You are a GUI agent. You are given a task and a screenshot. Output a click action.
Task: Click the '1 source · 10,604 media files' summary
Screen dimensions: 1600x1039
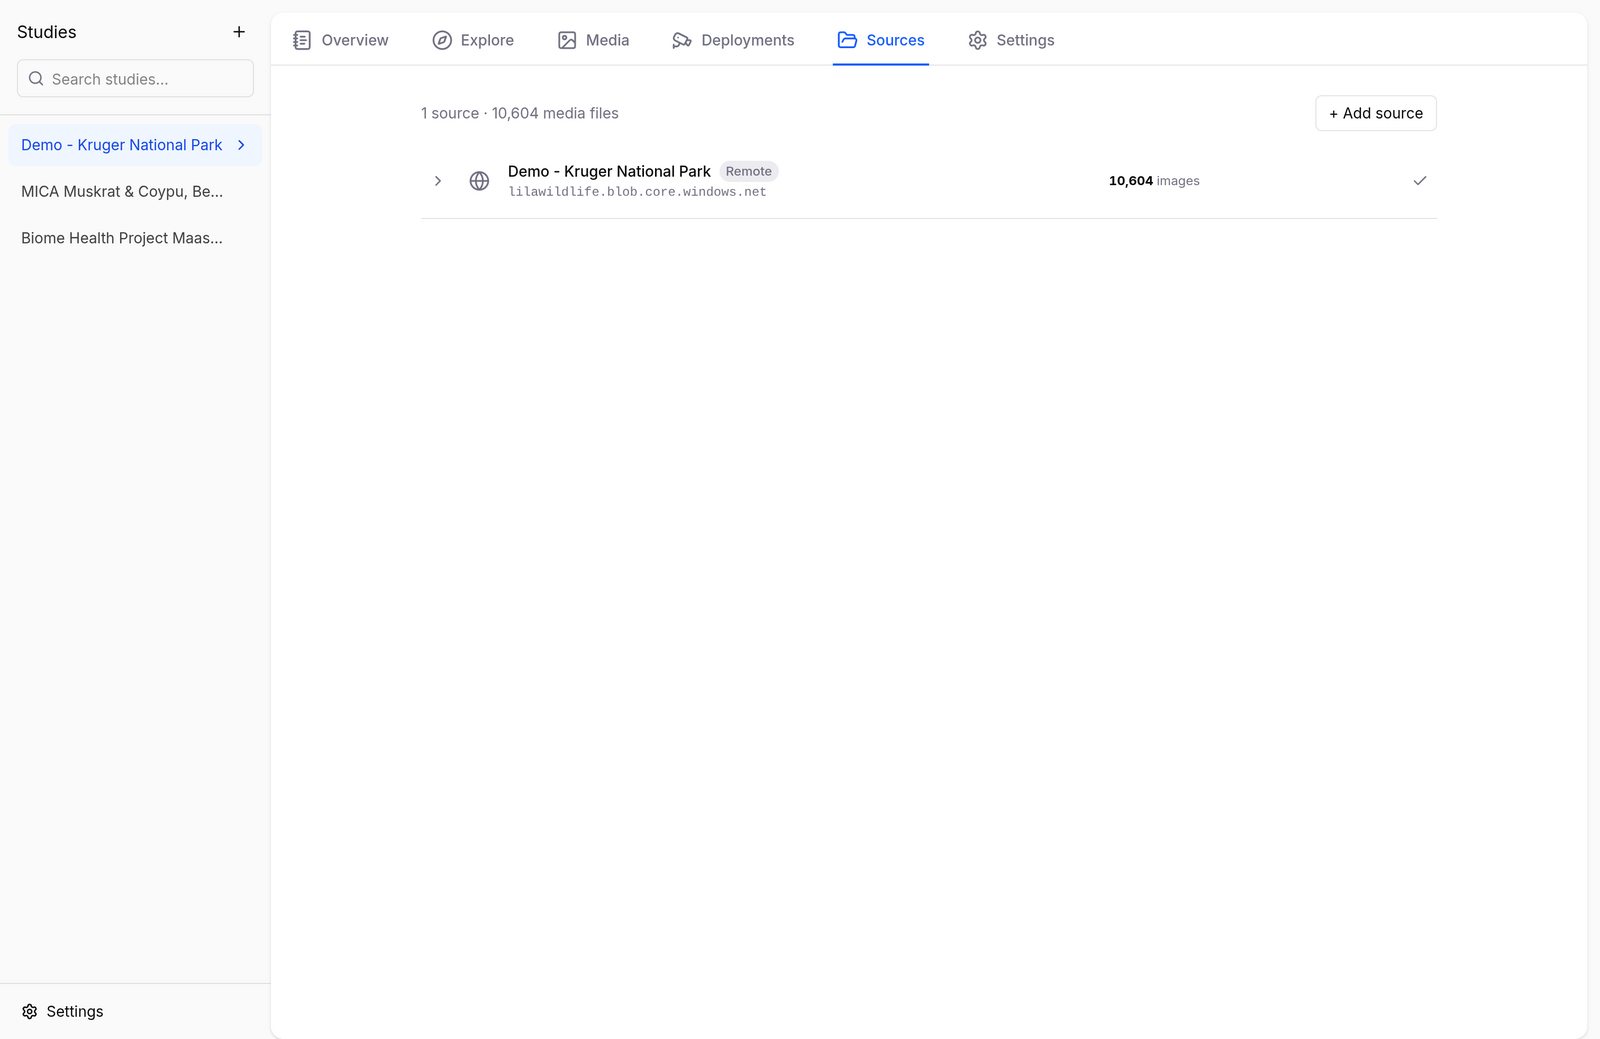520,113
